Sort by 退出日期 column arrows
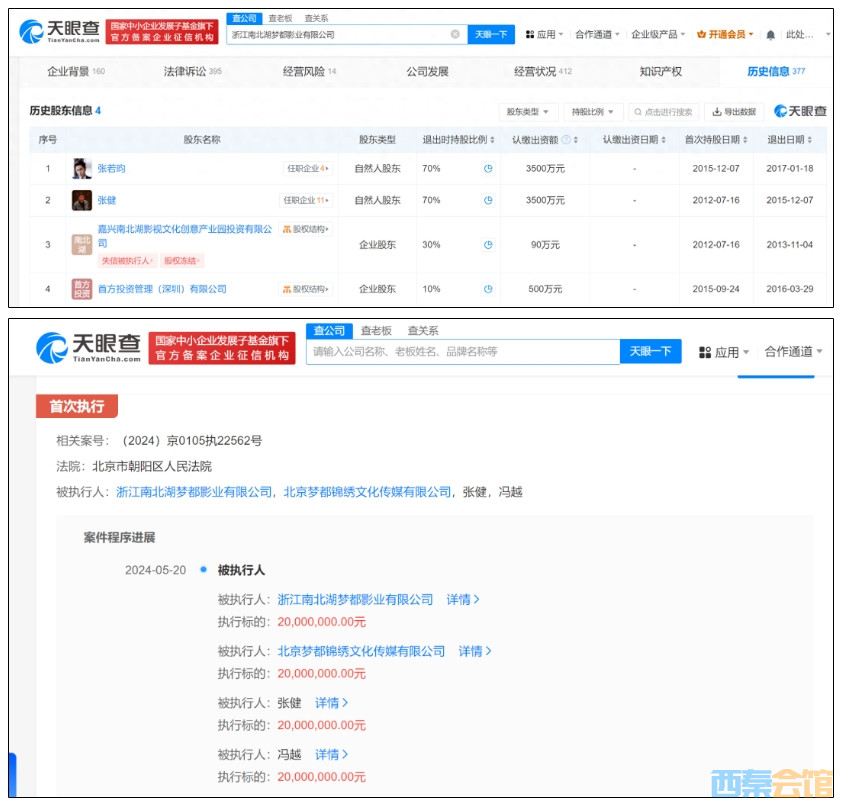 pyautogui.click(x=809, y=140)
